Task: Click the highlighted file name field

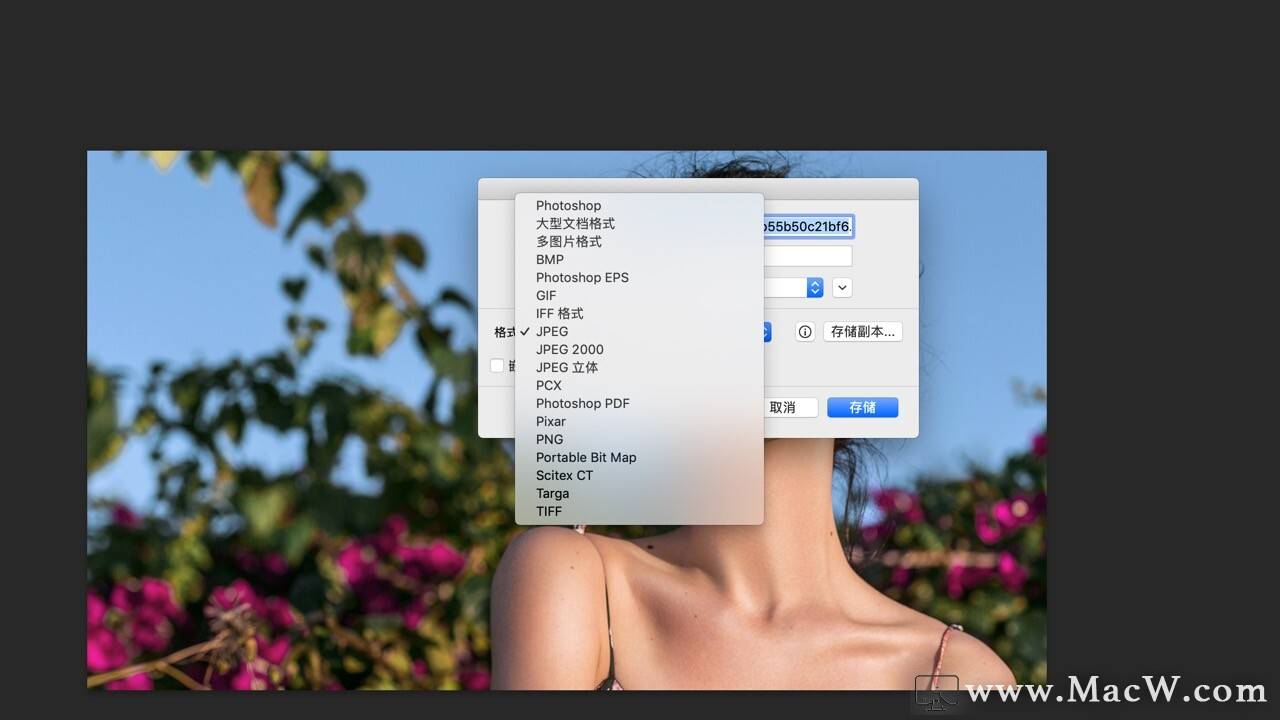Action: pos(808,227)
